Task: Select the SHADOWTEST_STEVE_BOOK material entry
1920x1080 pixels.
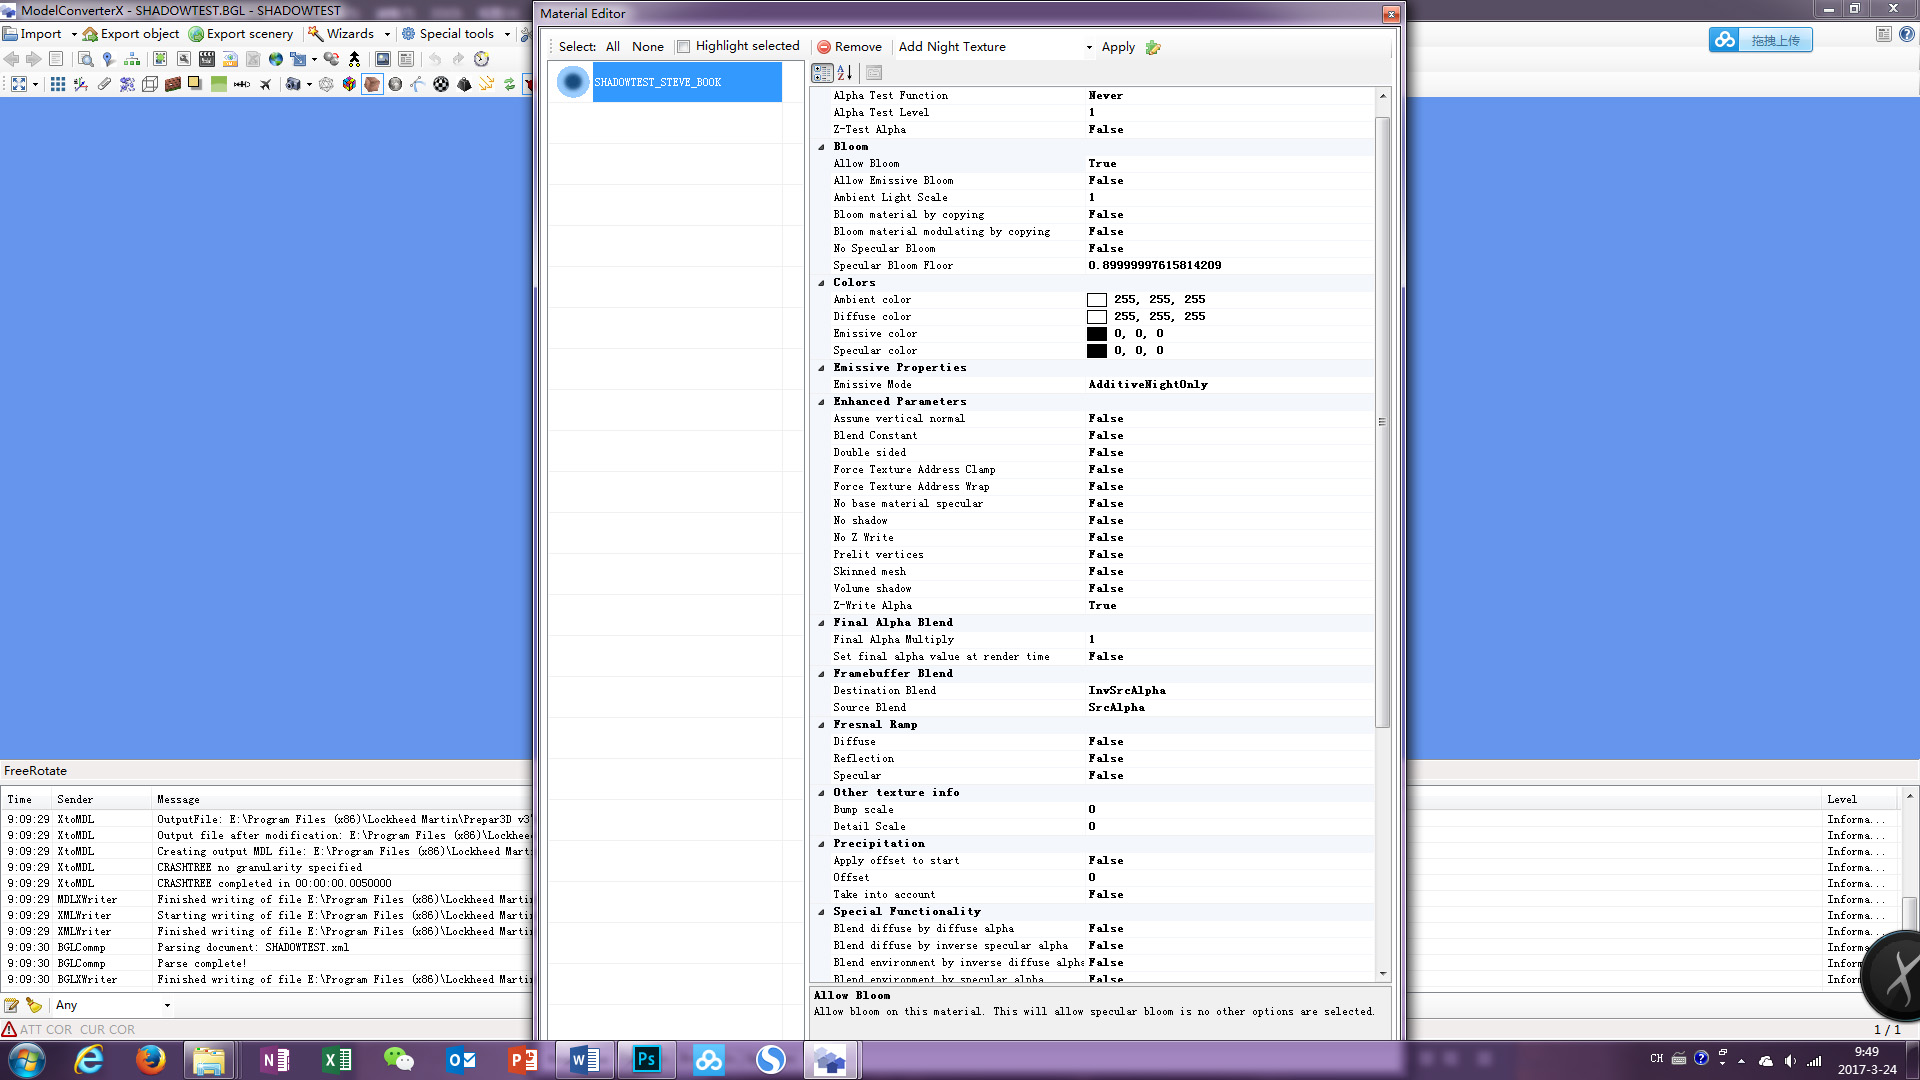Action: (x=668, y=82)
